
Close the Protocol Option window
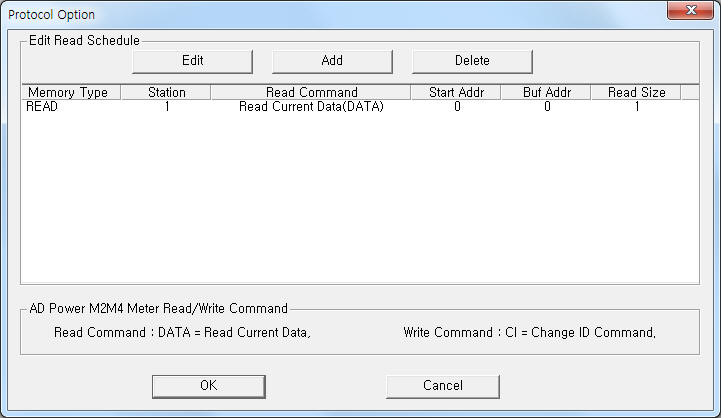[x=690, y=10]
